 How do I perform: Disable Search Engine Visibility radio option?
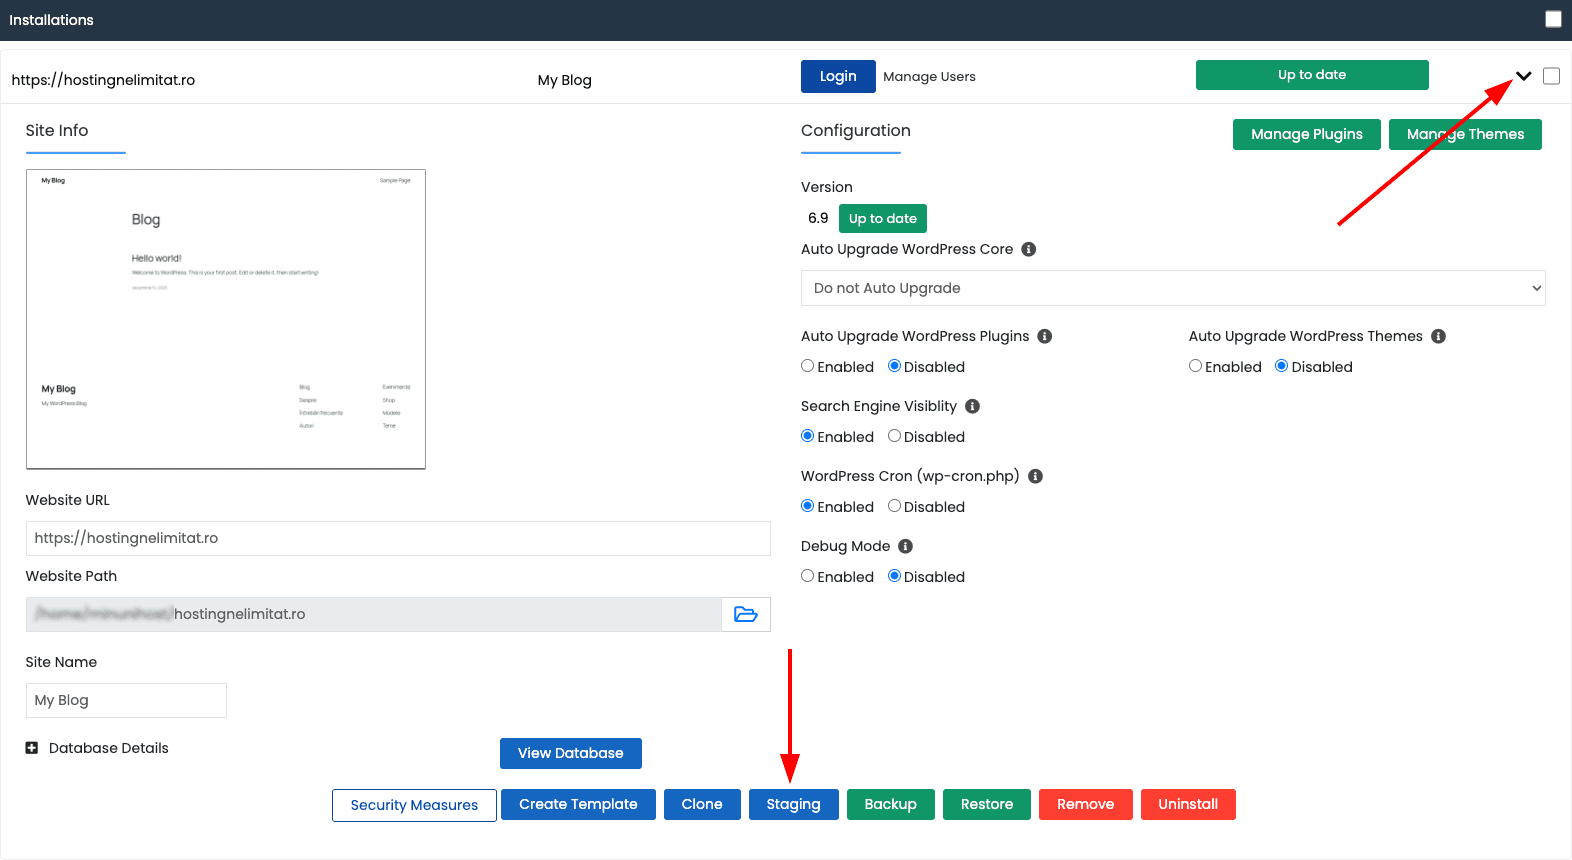(894, 436)
